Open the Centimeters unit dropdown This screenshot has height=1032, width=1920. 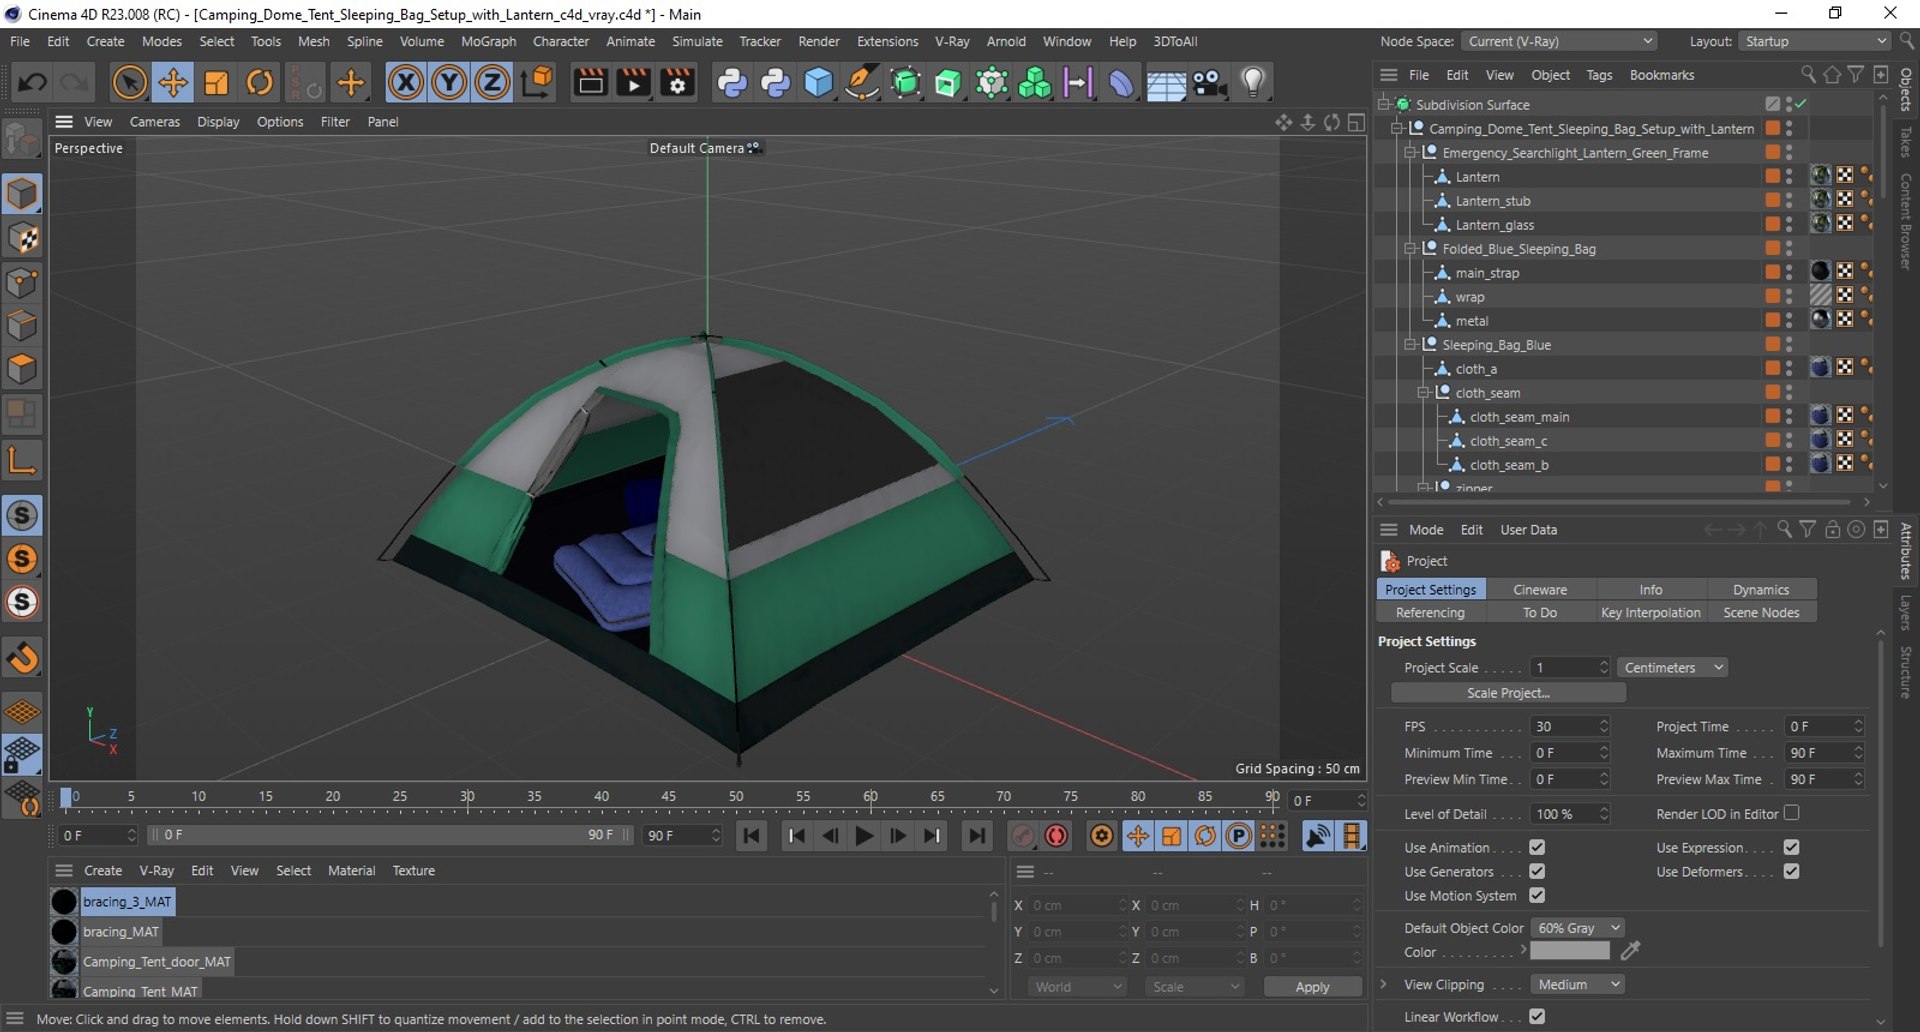pos(1673,668)
